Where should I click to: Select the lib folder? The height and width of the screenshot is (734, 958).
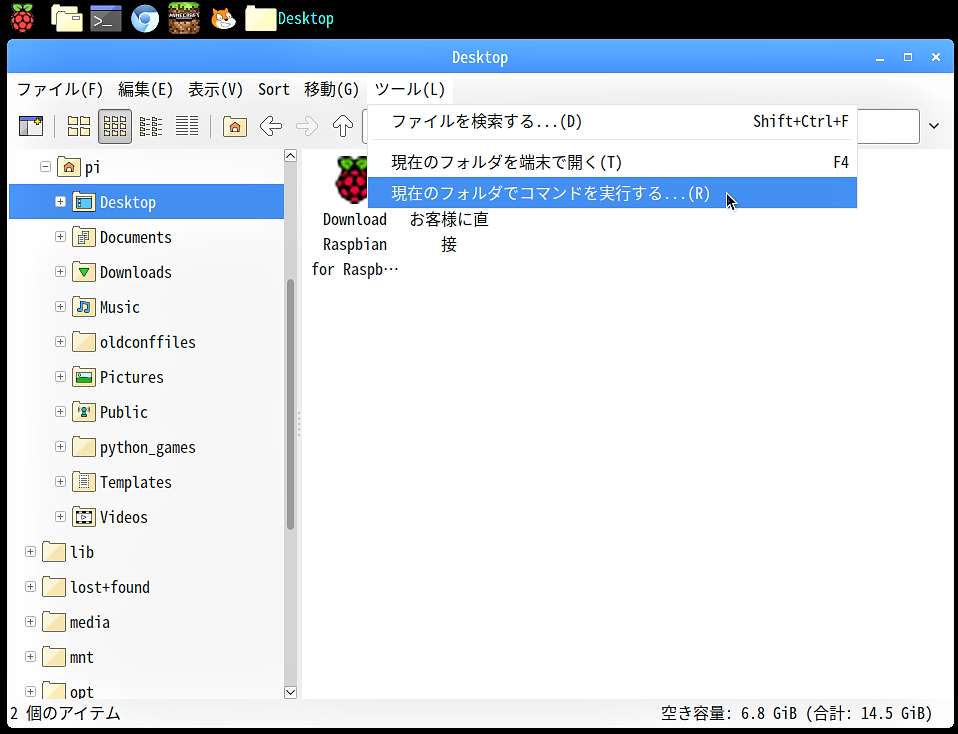pyautogui.click(x=68, y=552)
